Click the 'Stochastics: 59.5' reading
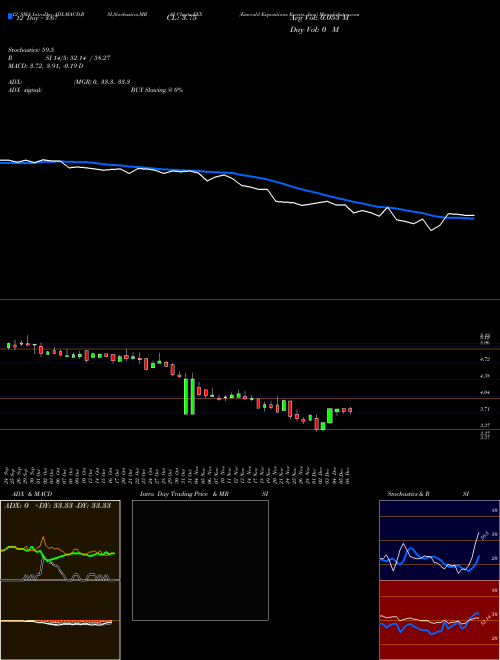Image resolution: width=500 pixels, height=660 pixels. (x=29, y=49)
